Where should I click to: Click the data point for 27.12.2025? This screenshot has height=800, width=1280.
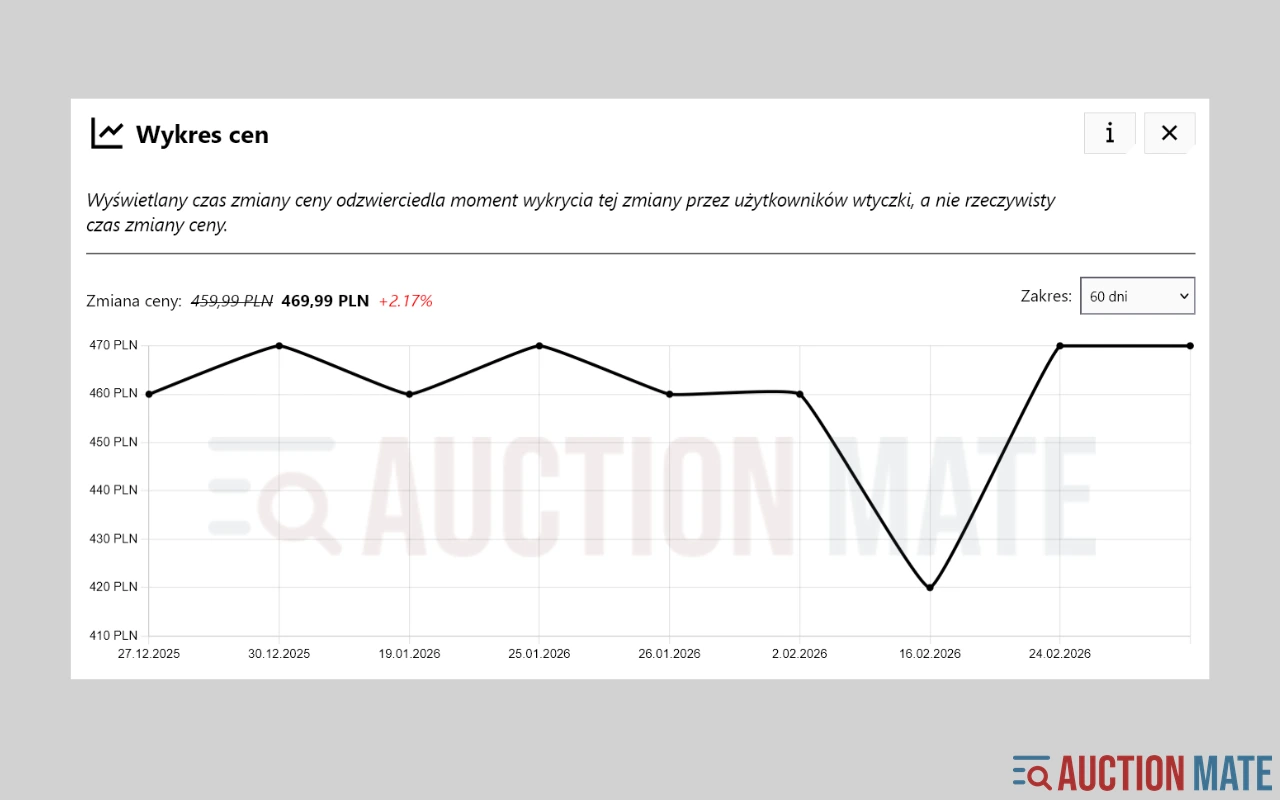(x=149, y=394)
